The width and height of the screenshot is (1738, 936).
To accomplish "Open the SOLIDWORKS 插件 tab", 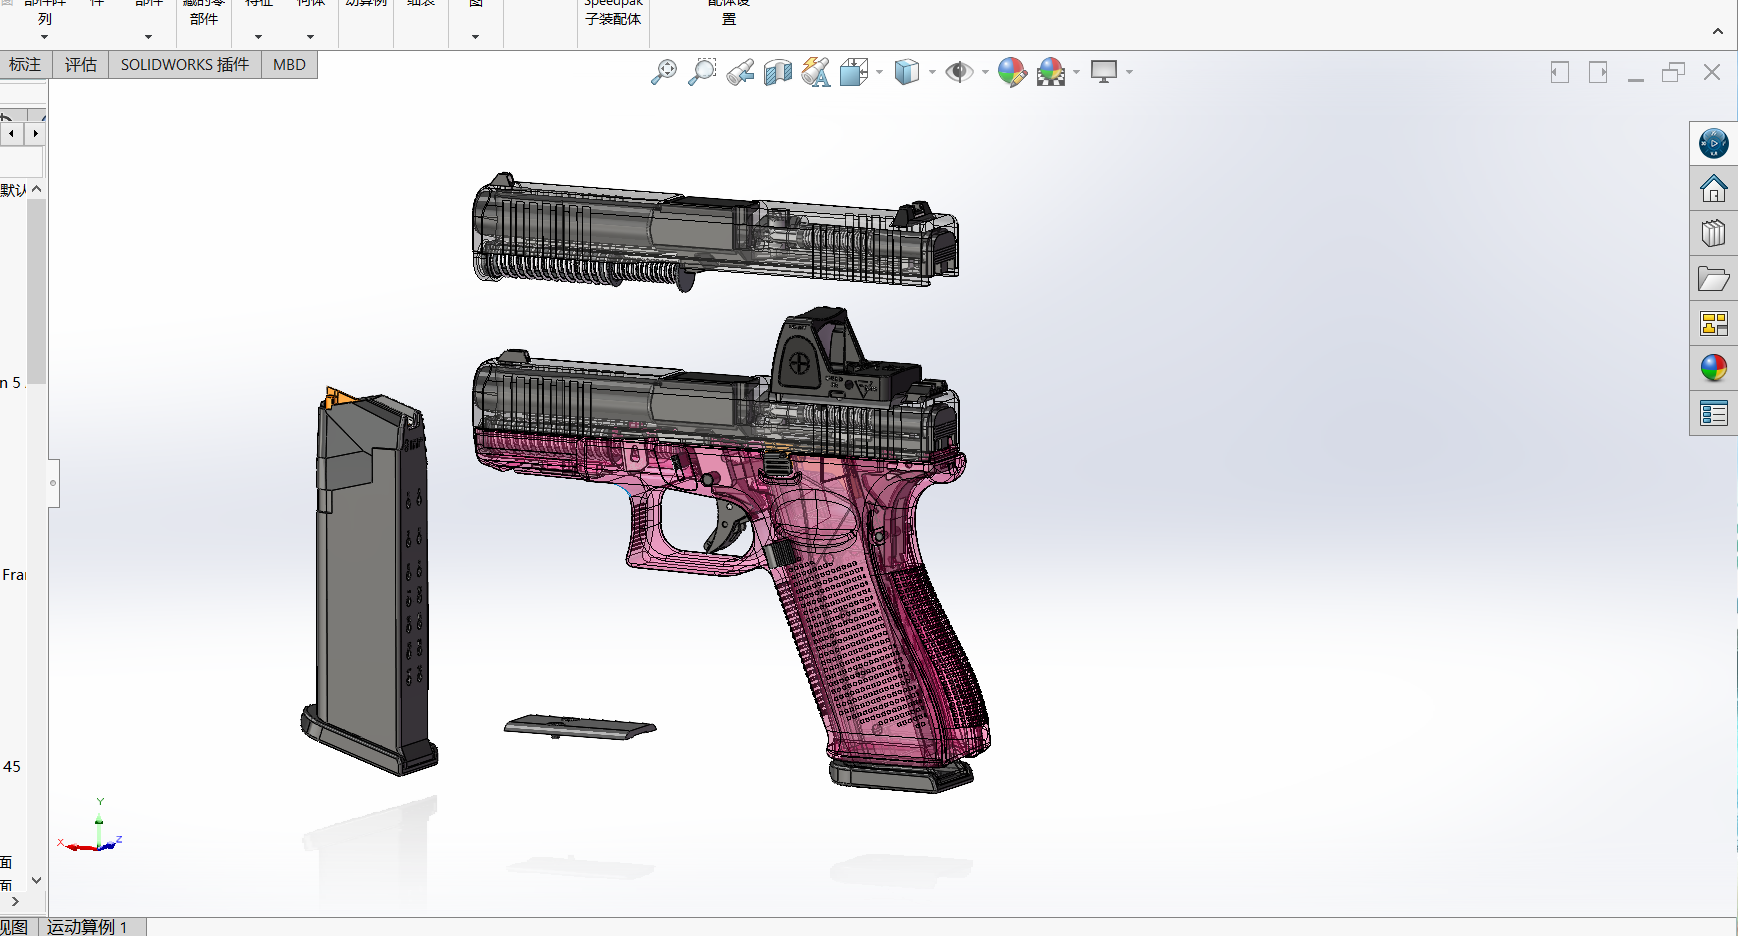I will point(183,64).
